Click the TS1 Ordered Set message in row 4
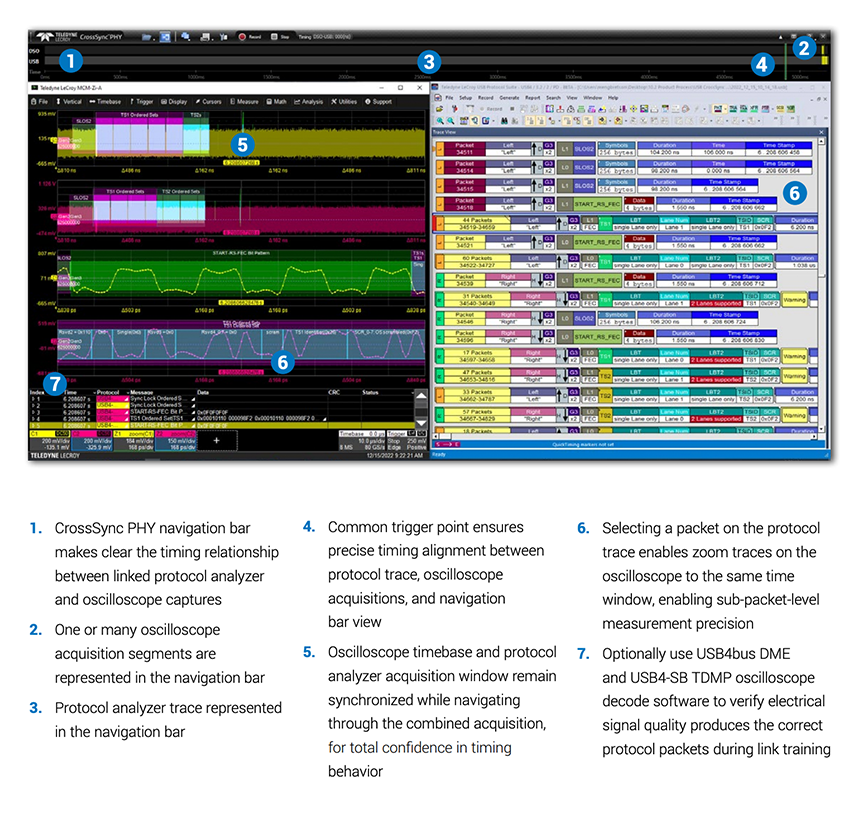Viewport: 864px width, 816px height. tap(159, 419)
